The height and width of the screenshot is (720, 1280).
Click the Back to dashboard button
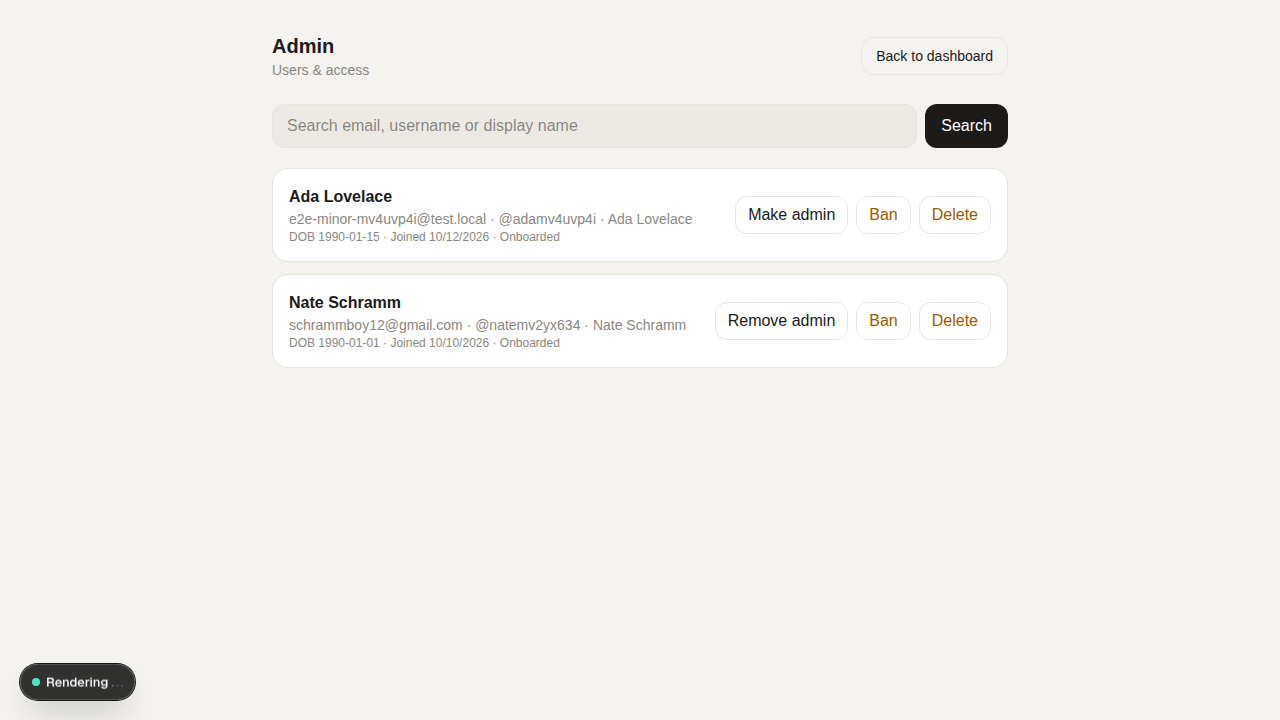934,56
